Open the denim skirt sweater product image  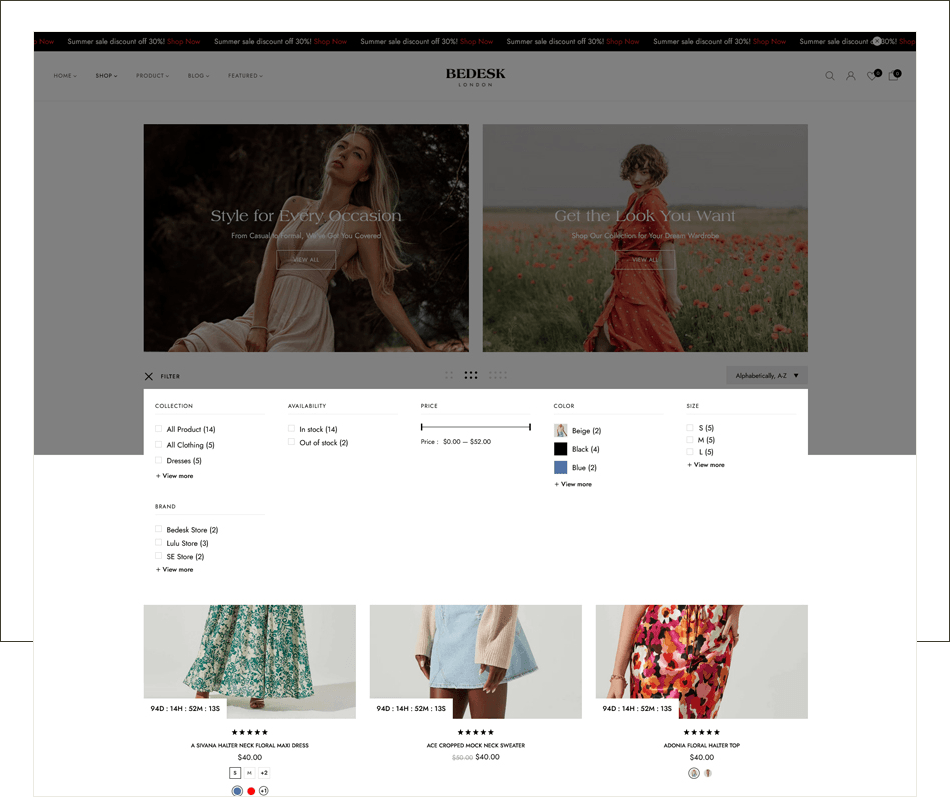[476, 661]
